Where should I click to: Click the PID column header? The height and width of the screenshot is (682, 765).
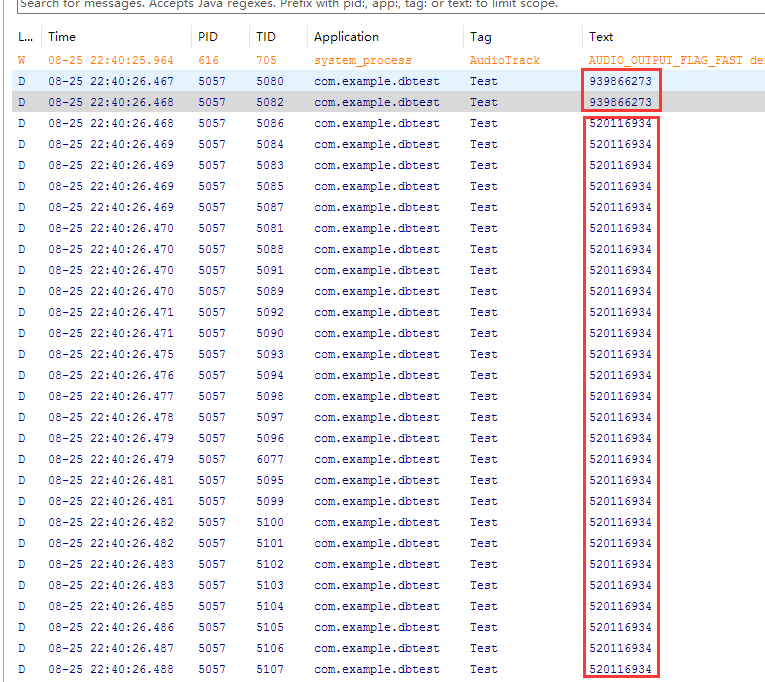[209, 37]
